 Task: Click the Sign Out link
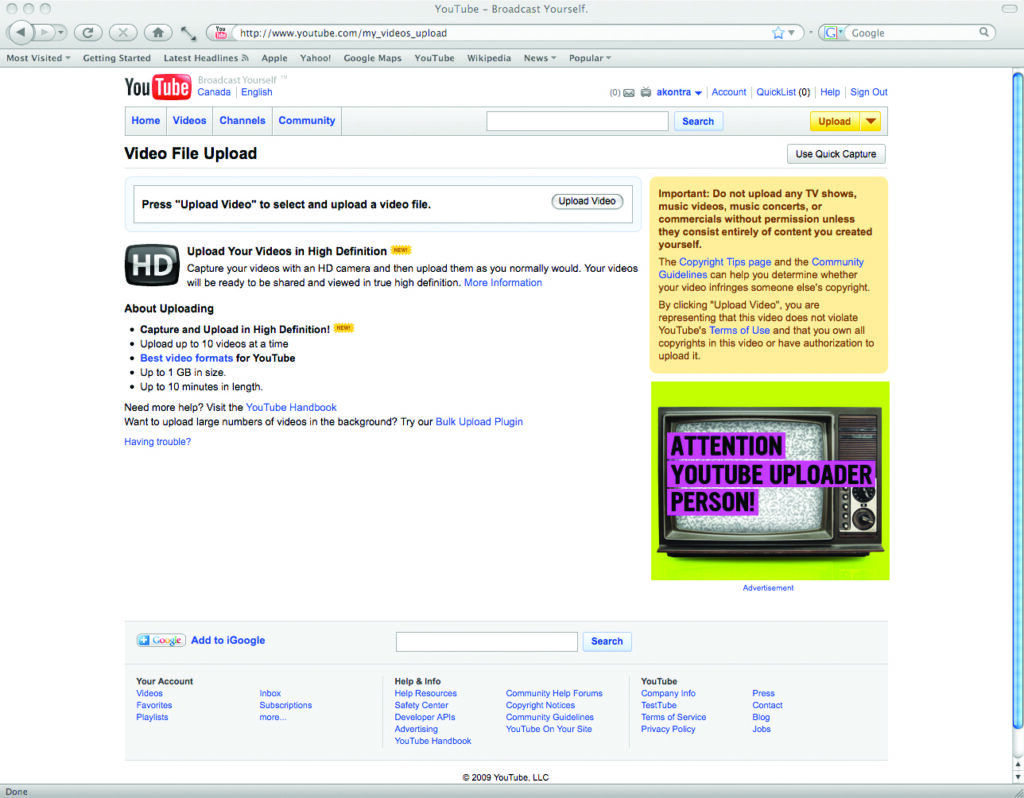(869, 92)
